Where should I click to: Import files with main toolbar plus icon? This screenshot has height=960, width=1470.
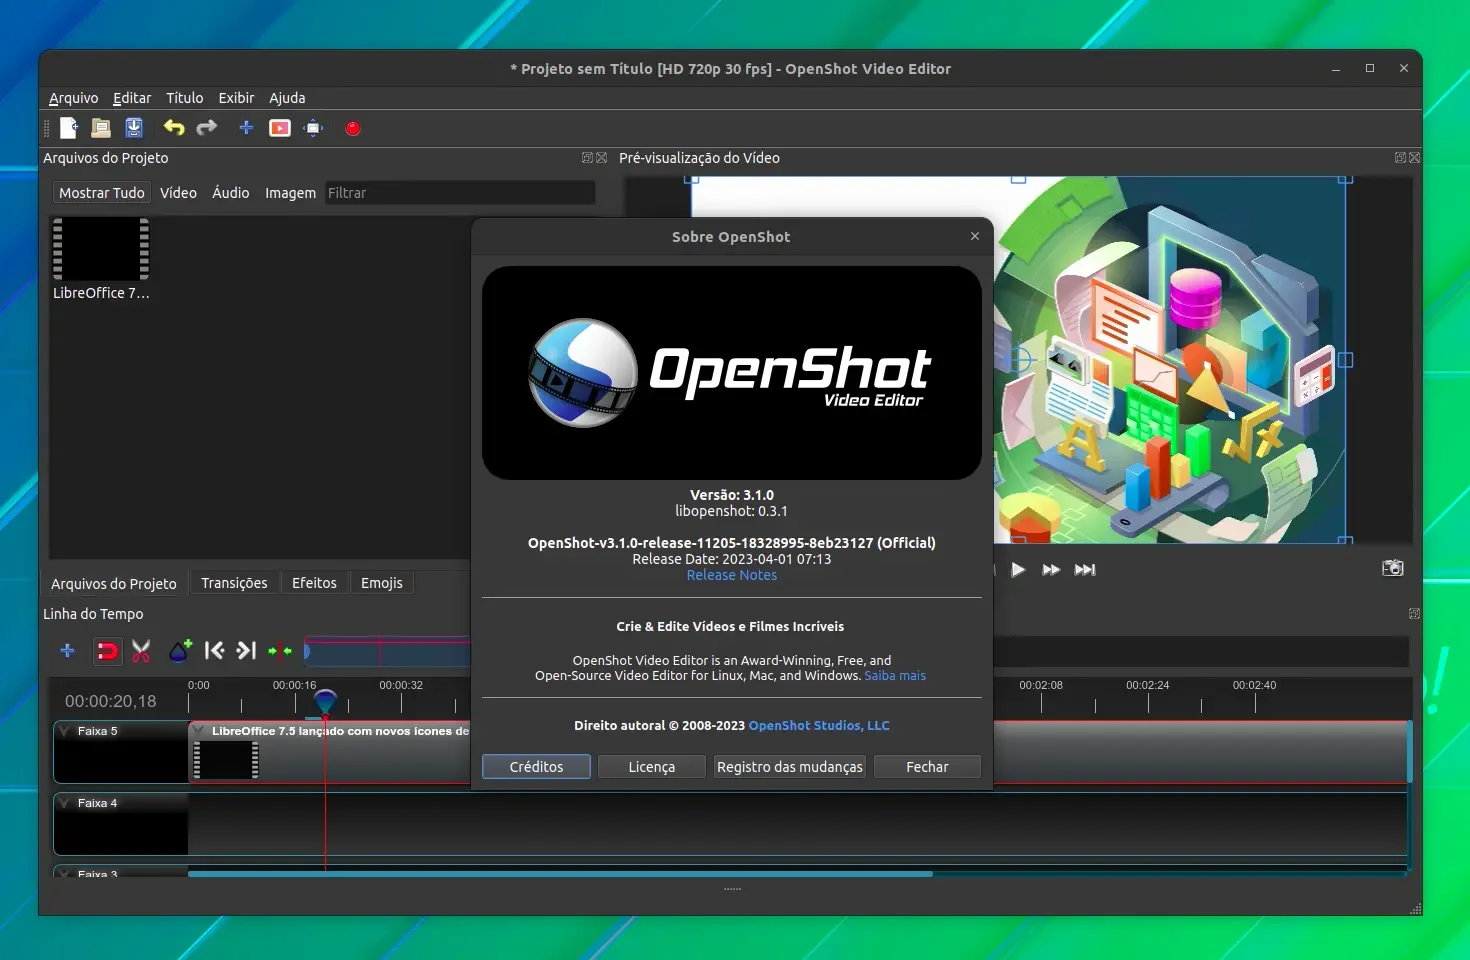[246, 128]
